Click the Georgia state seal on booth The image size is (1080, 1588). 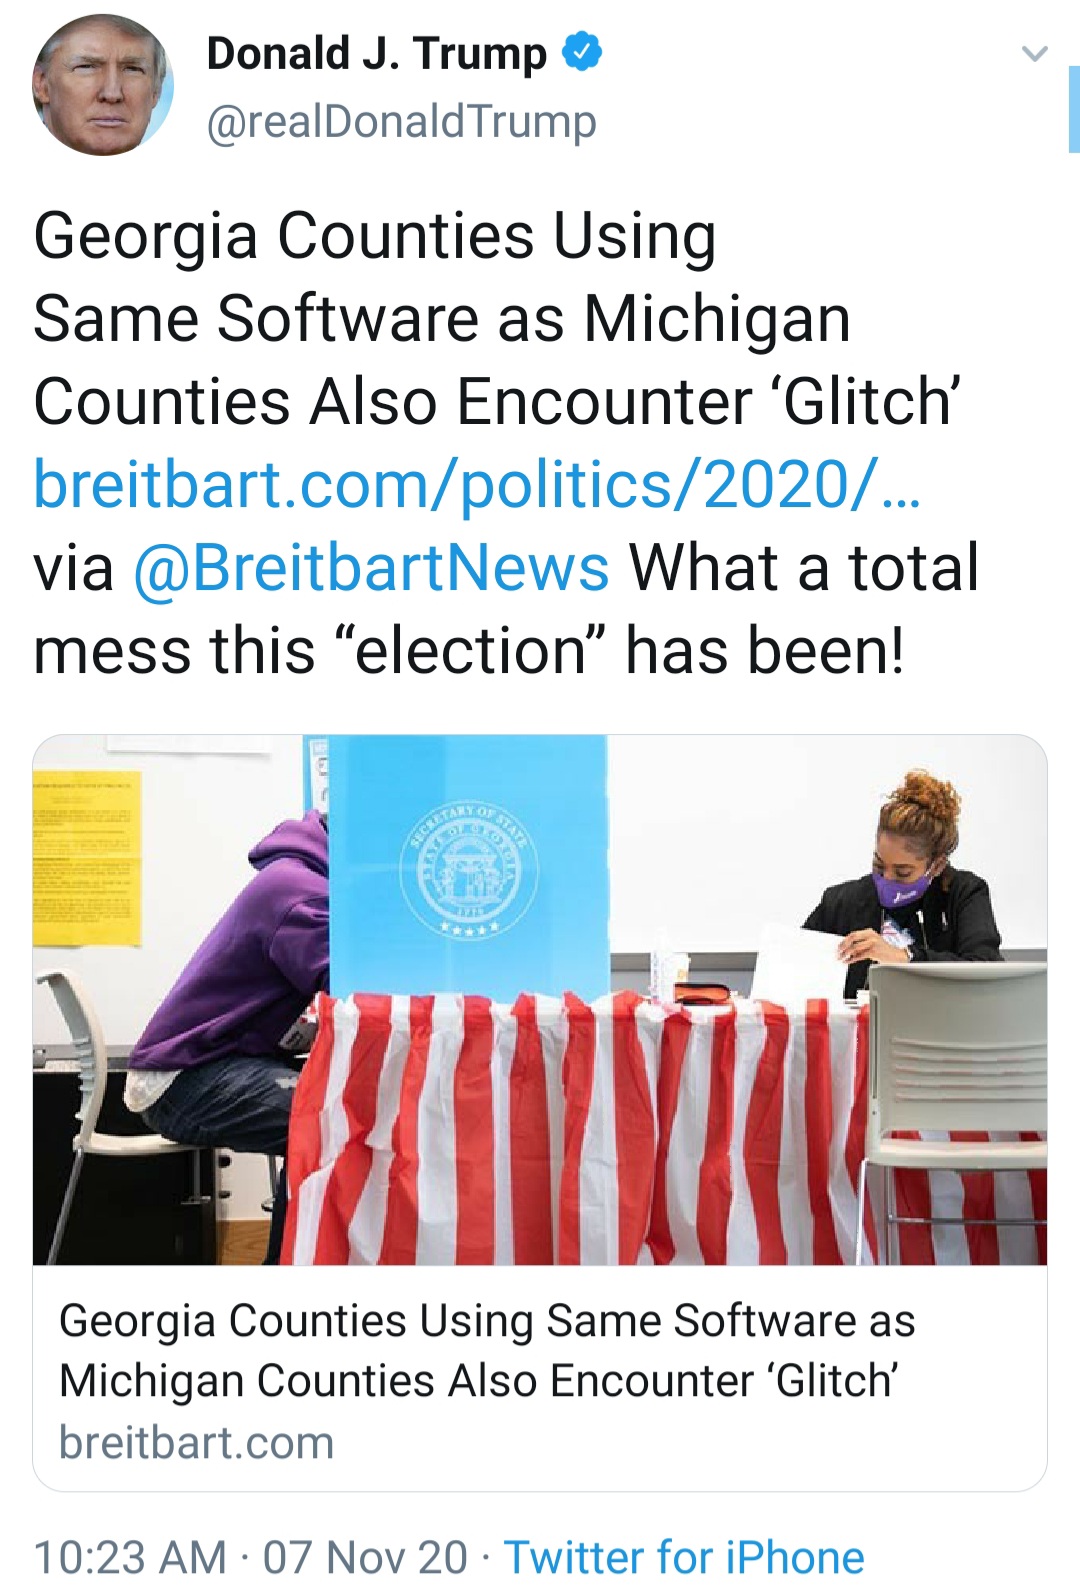tap(470, 865)
